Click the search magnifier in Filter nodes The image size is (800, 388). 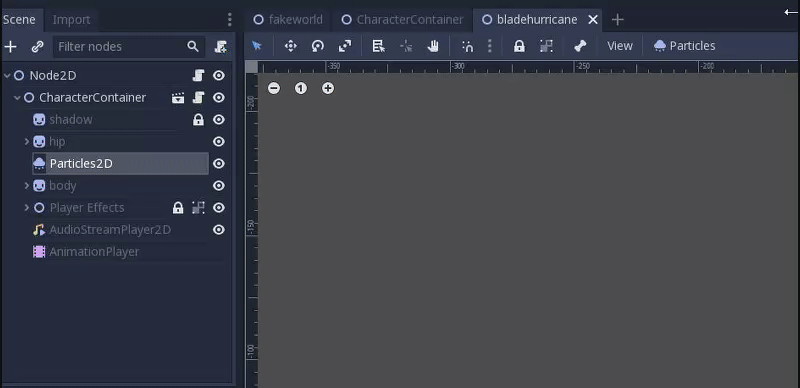pos(193,46)
